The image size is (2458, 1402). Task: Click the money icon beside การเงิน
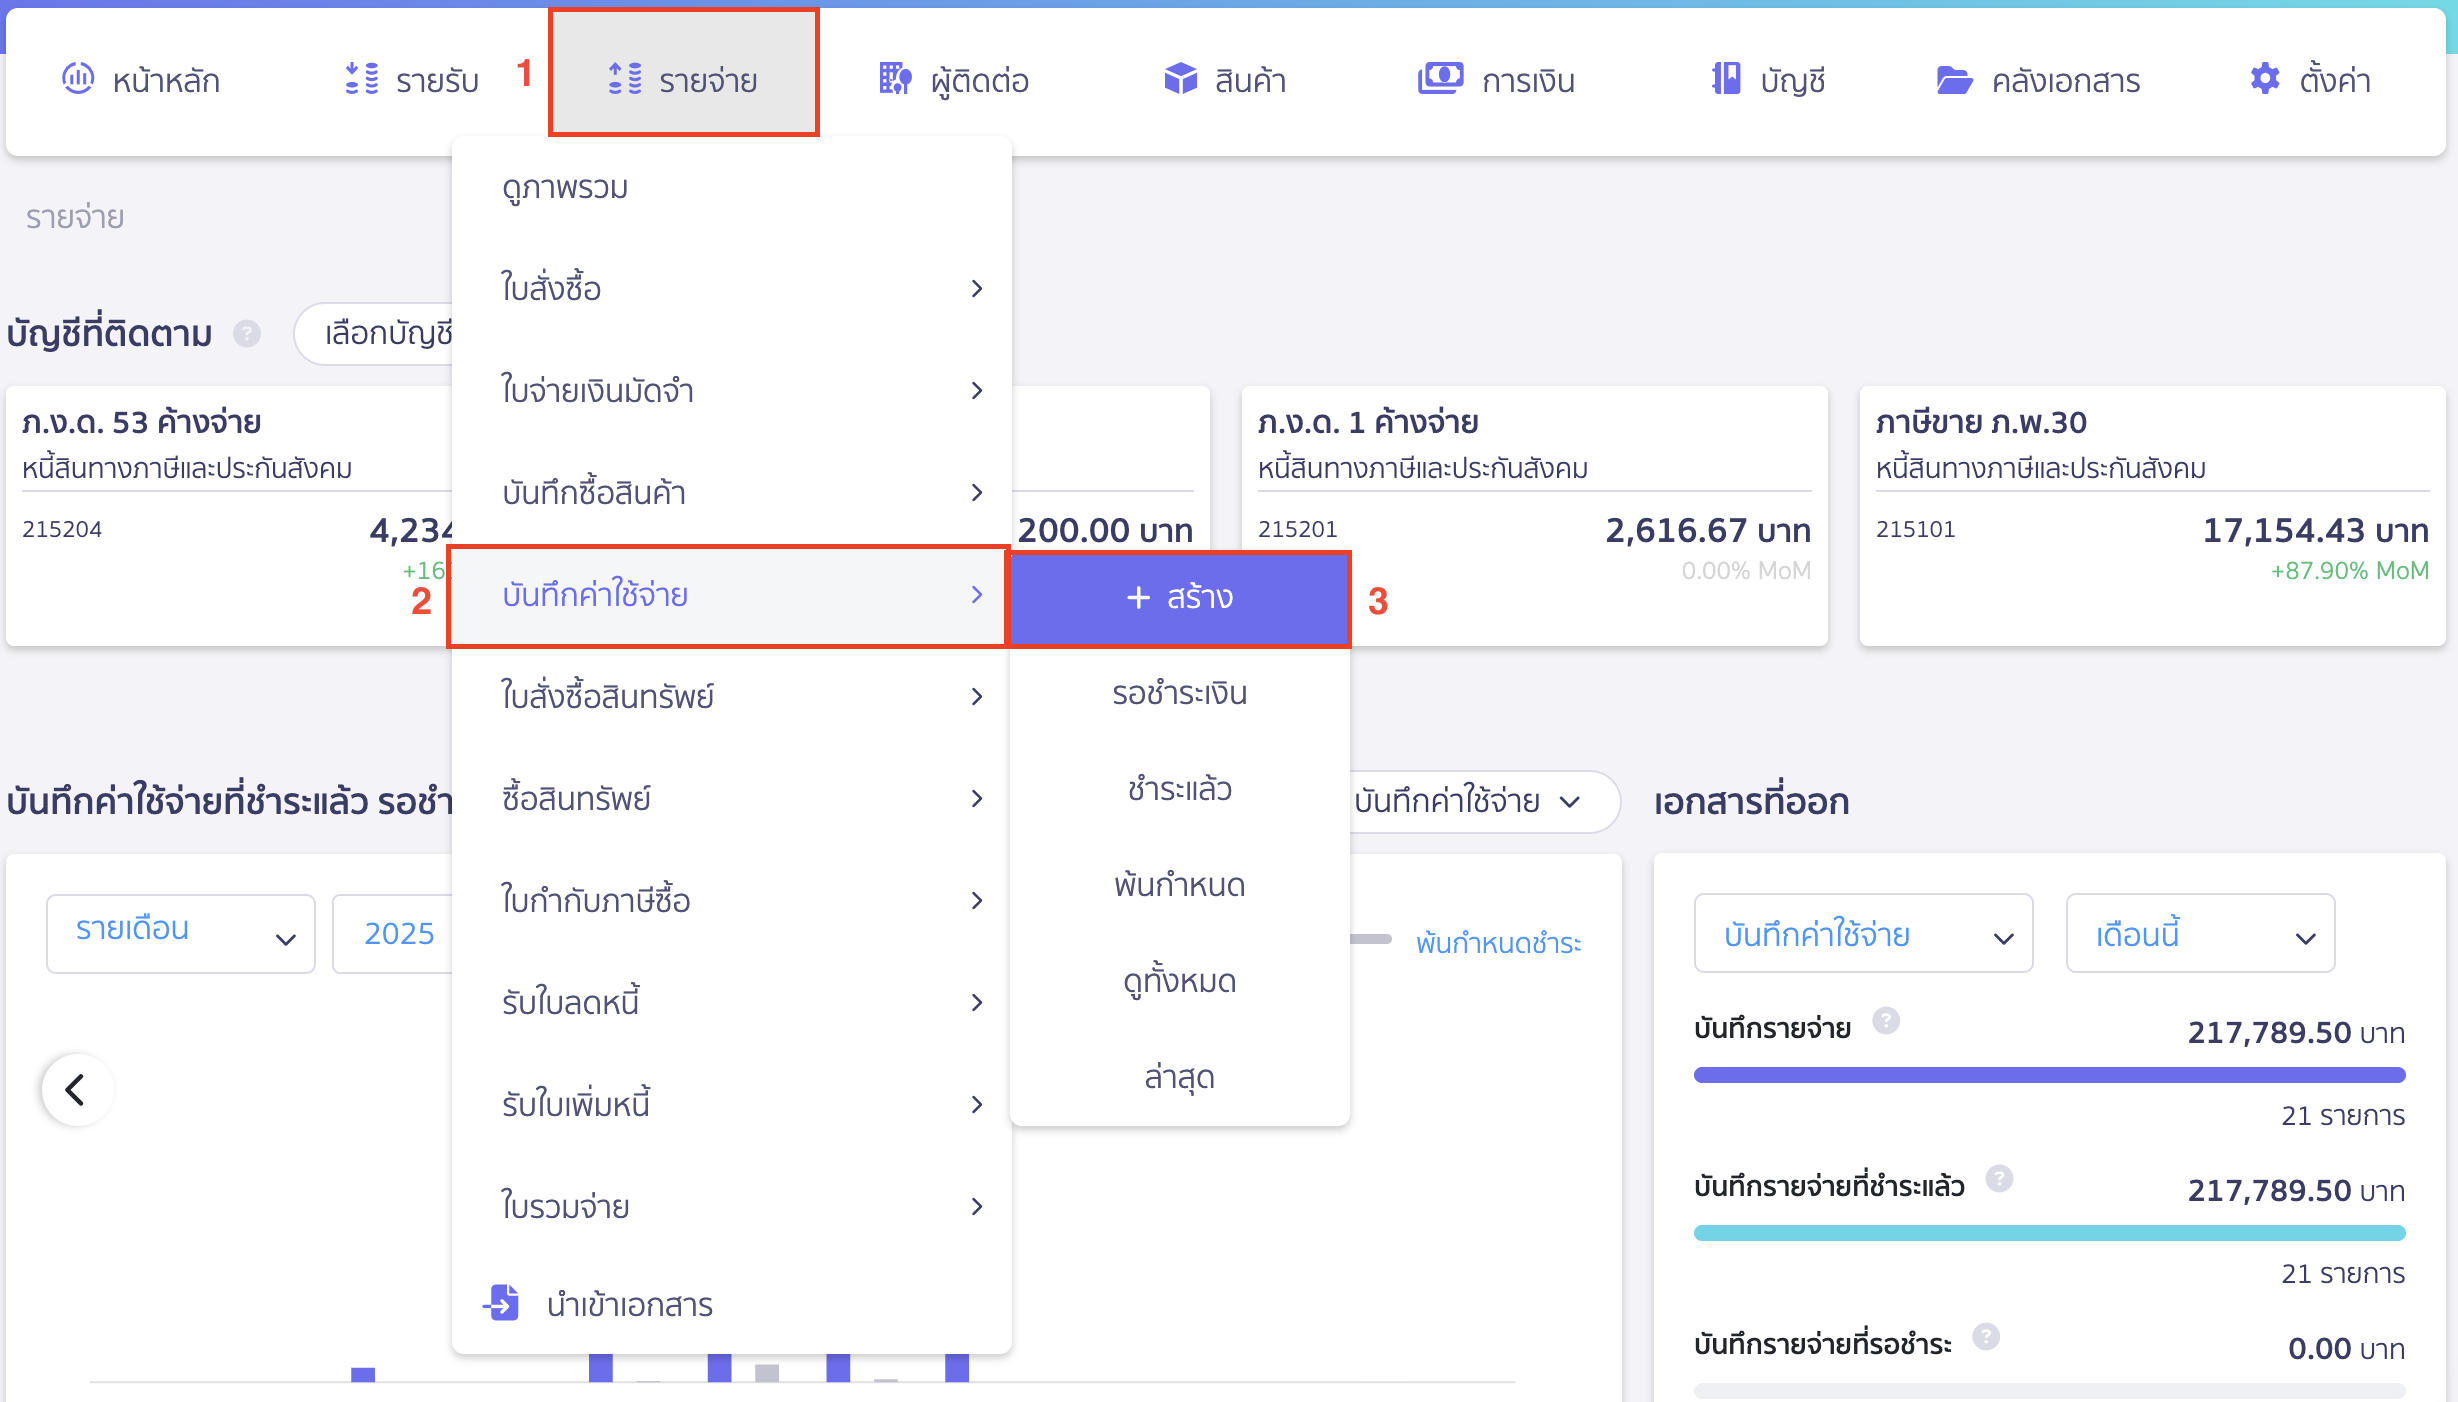pyautogui.click(x=1440, y=78)
